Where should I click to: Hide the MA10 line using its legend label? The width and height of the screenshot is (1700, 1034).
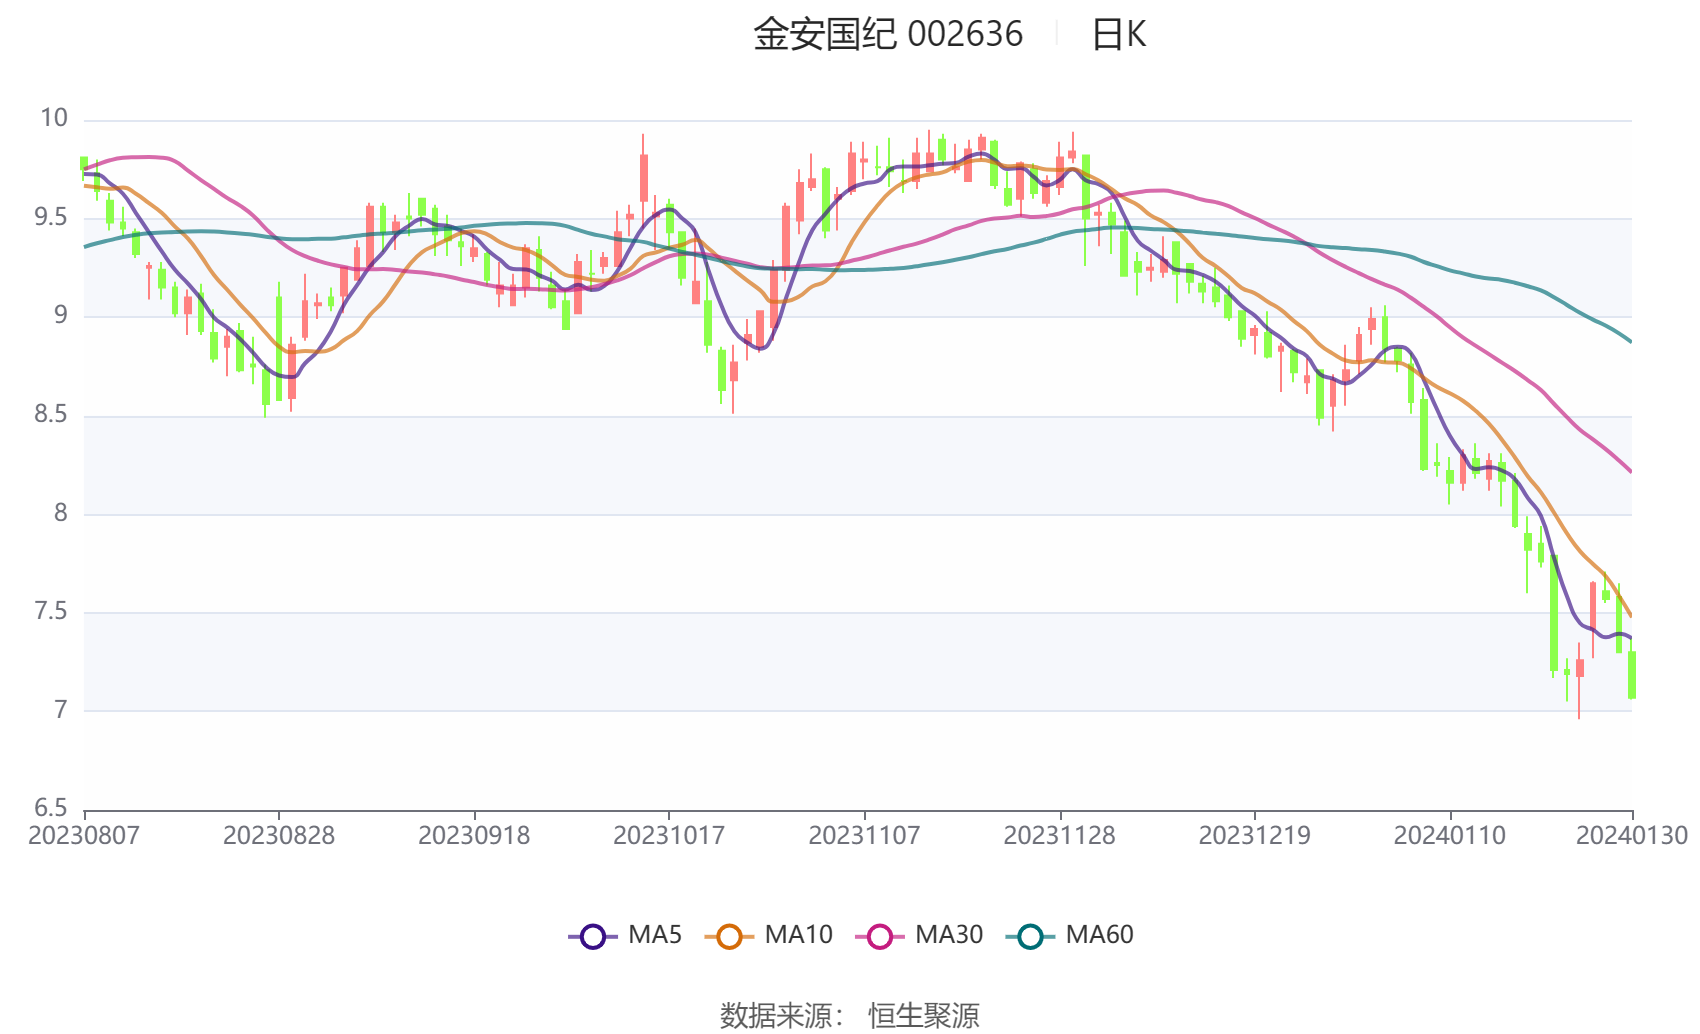pos(798,935)
